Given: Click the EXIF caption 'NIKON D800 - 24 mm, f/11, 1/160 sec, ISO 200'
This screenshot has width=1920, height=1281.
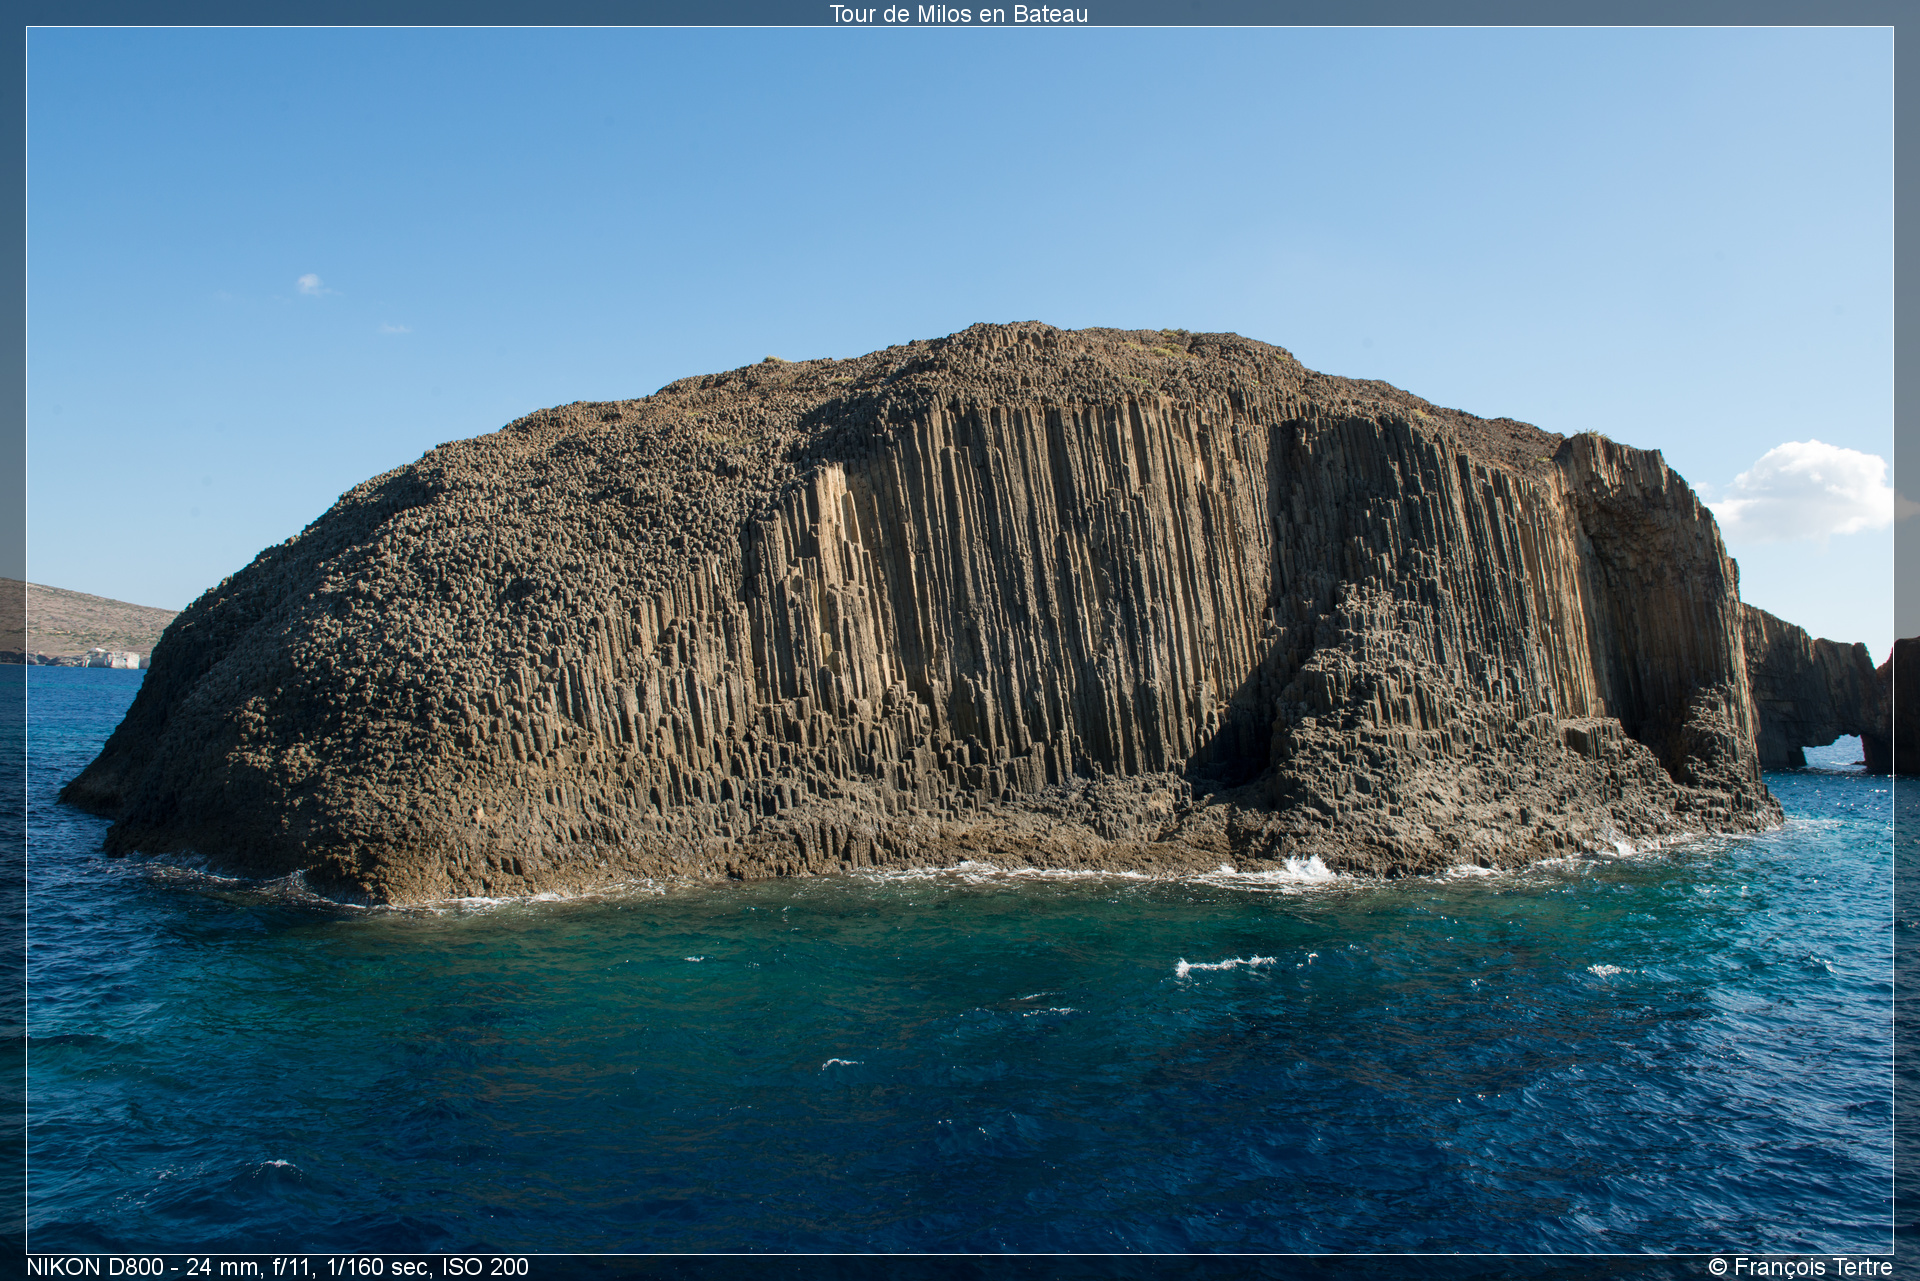Looking at the screenshot, I should tap(277, 1267).
